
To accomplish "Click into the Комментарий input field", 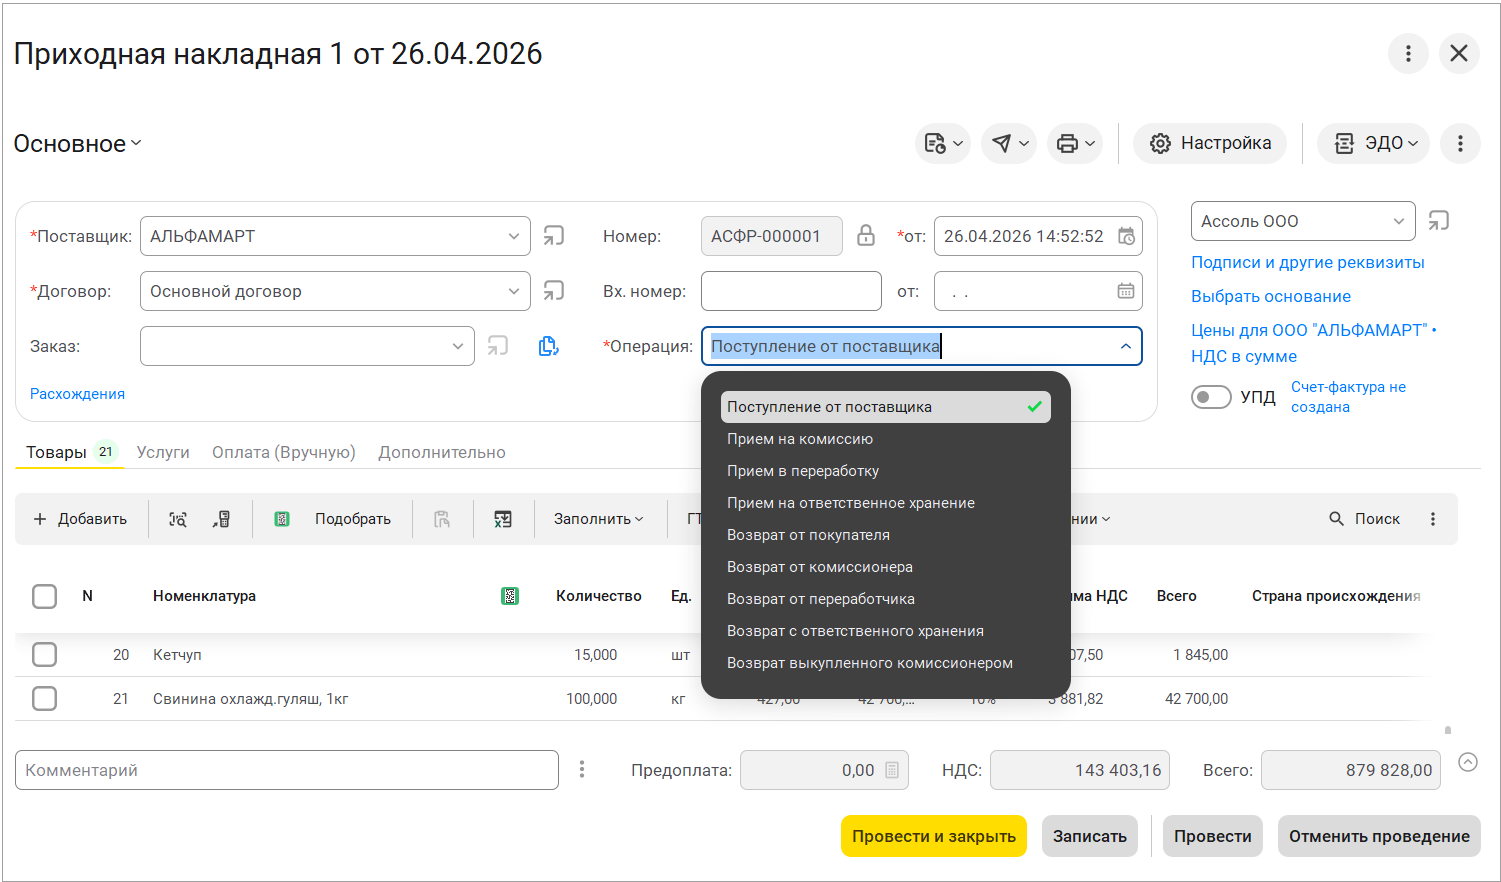I will [x=286, y=770].
